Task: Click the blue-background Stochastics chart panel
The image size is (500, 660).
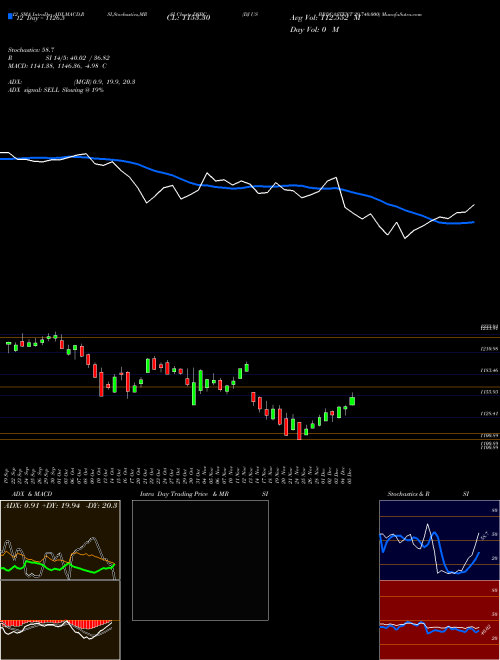Action: point(439,540)
